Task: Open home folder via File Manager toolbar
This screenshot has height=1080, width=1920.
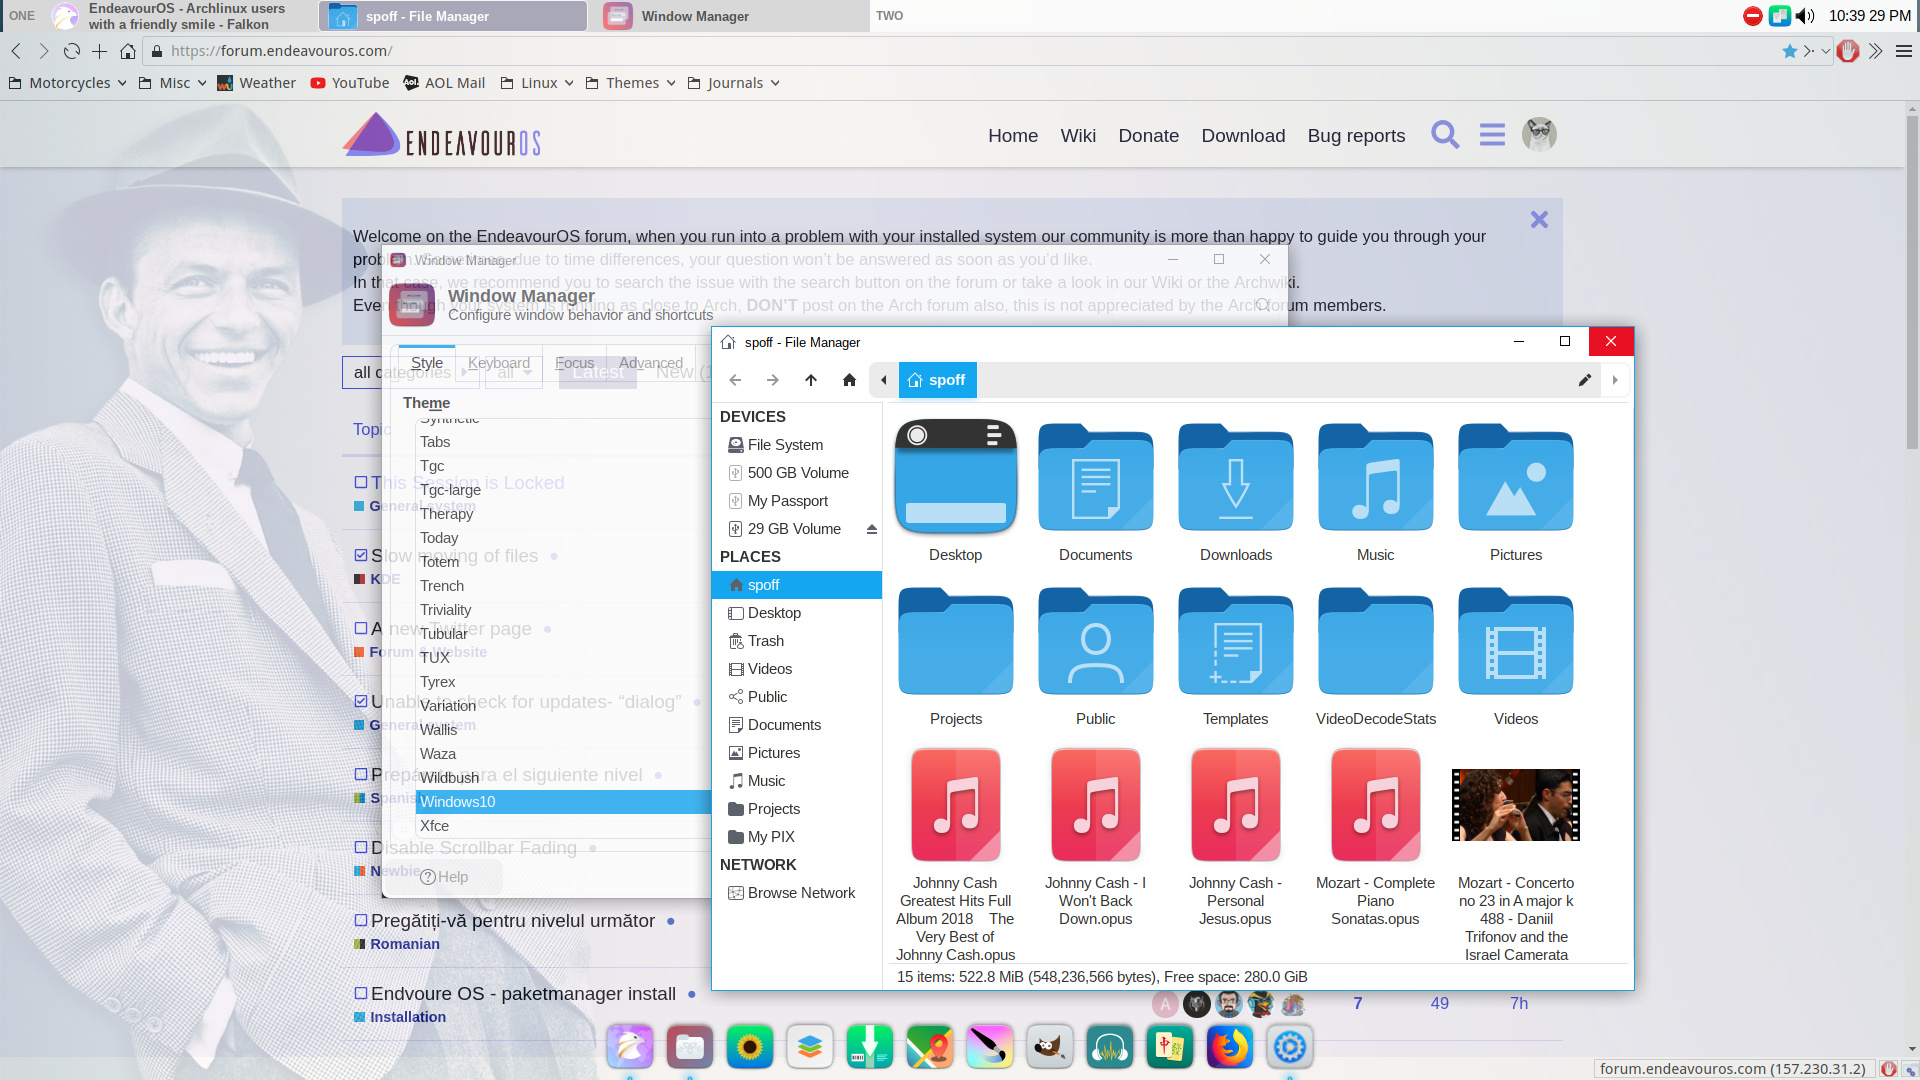Action: [x=849, y=380]
